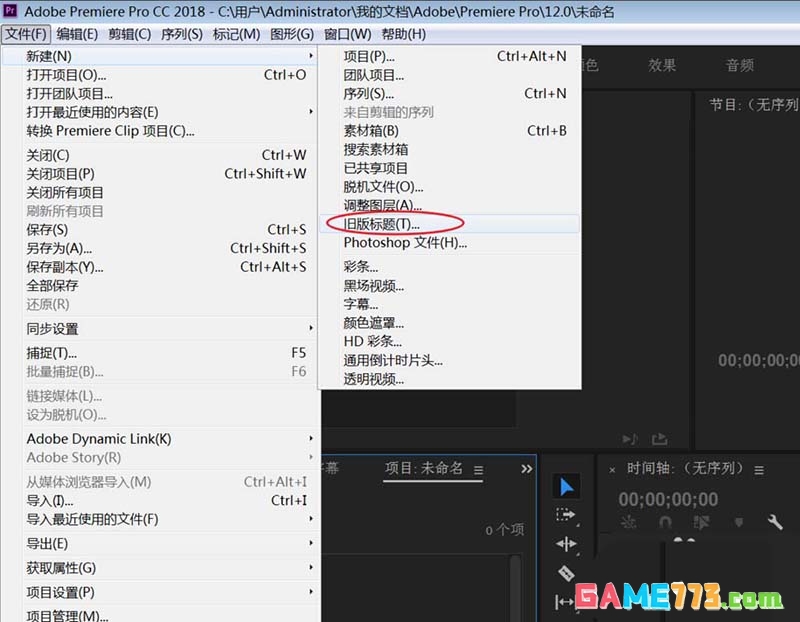
Task: Expand 导入最近使用的文件(F) submenu
Action: tap(160, 519)
